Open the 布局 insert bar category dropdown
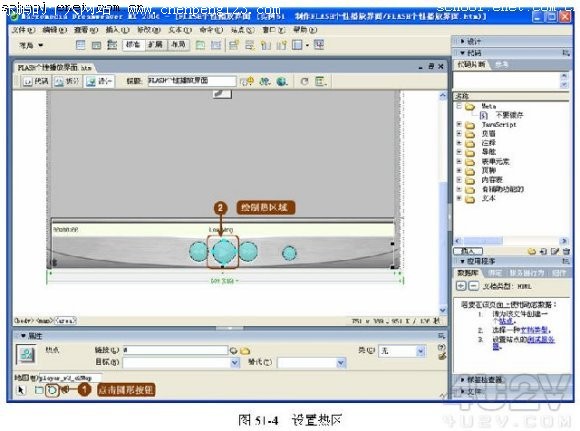Viewport: 580px width, 431px height. tap(31, 46)
